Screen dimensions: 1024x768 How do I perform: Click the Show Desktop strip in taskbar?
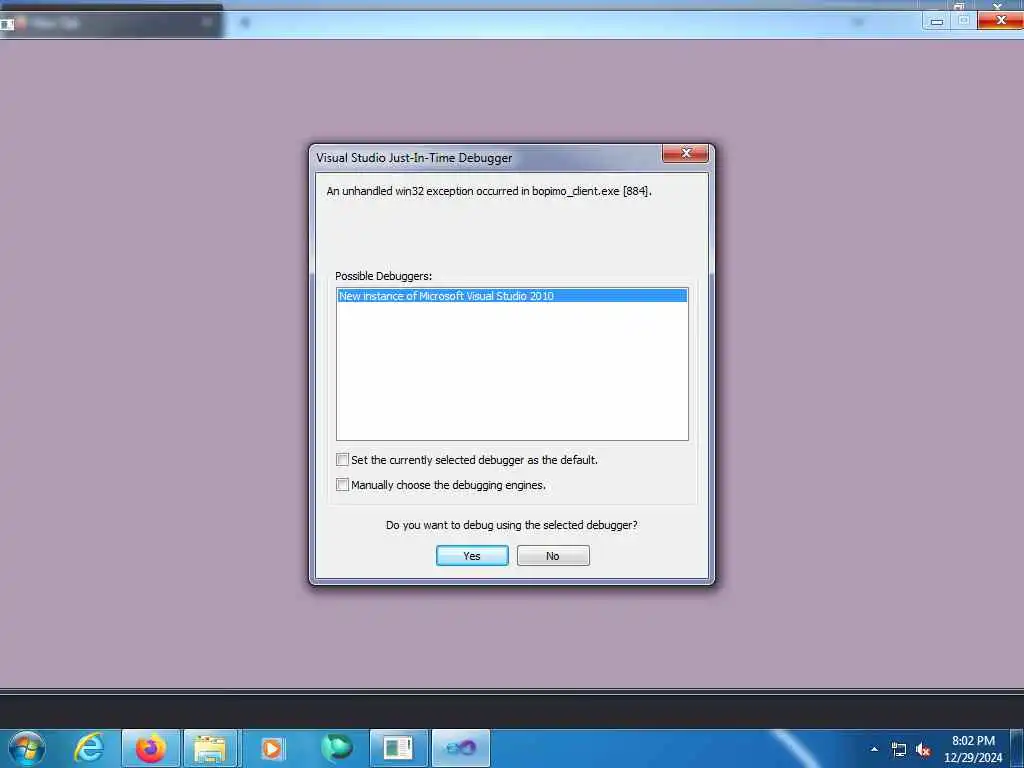1017,748
